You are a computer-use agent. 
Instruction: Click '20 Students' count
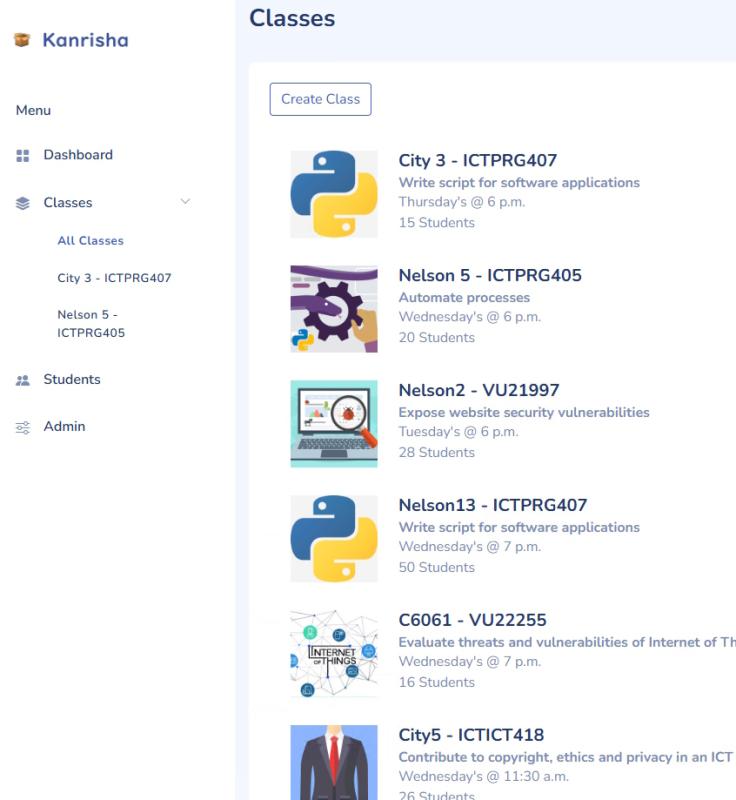[x=437, y=337]
